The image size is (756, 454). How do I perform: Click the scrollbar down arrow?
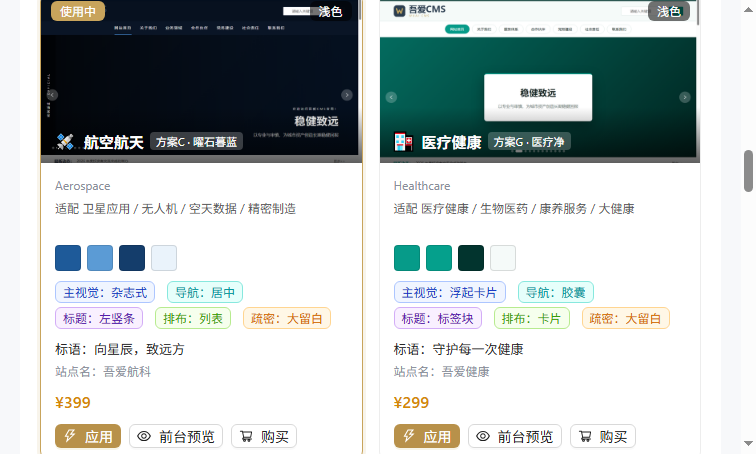pos(748,443)
